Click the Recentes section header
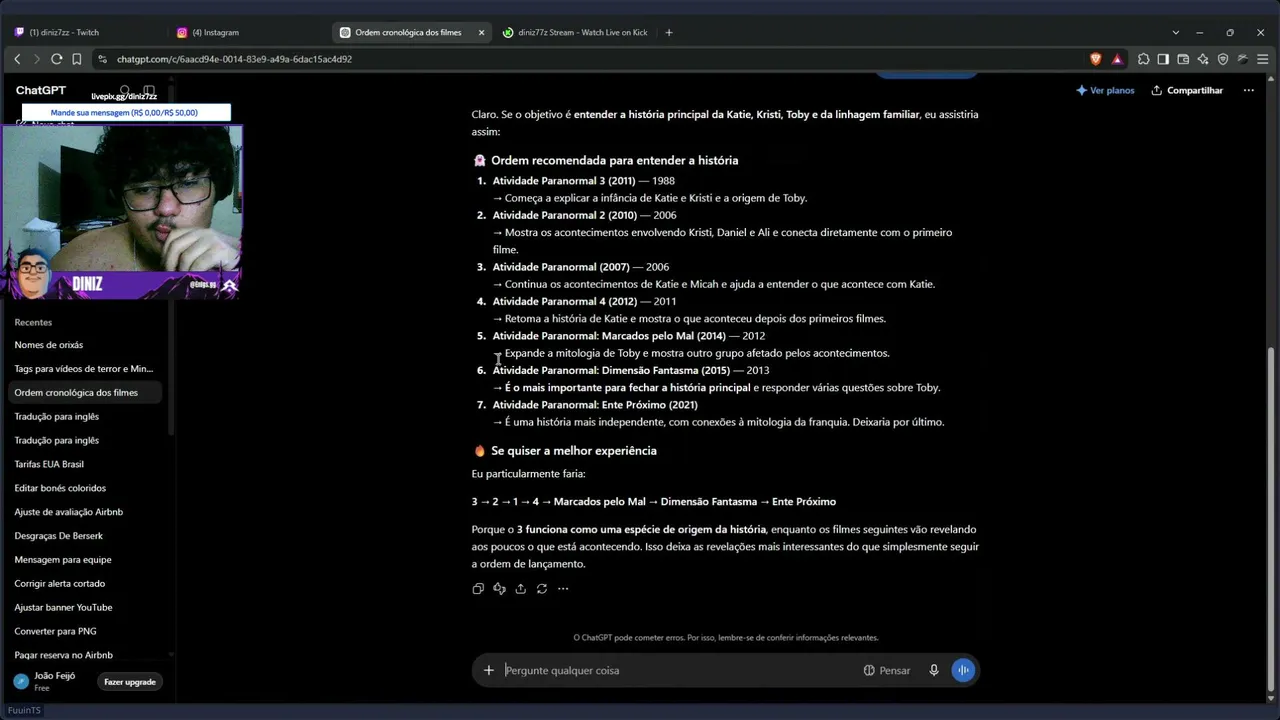 coord(33,322)
